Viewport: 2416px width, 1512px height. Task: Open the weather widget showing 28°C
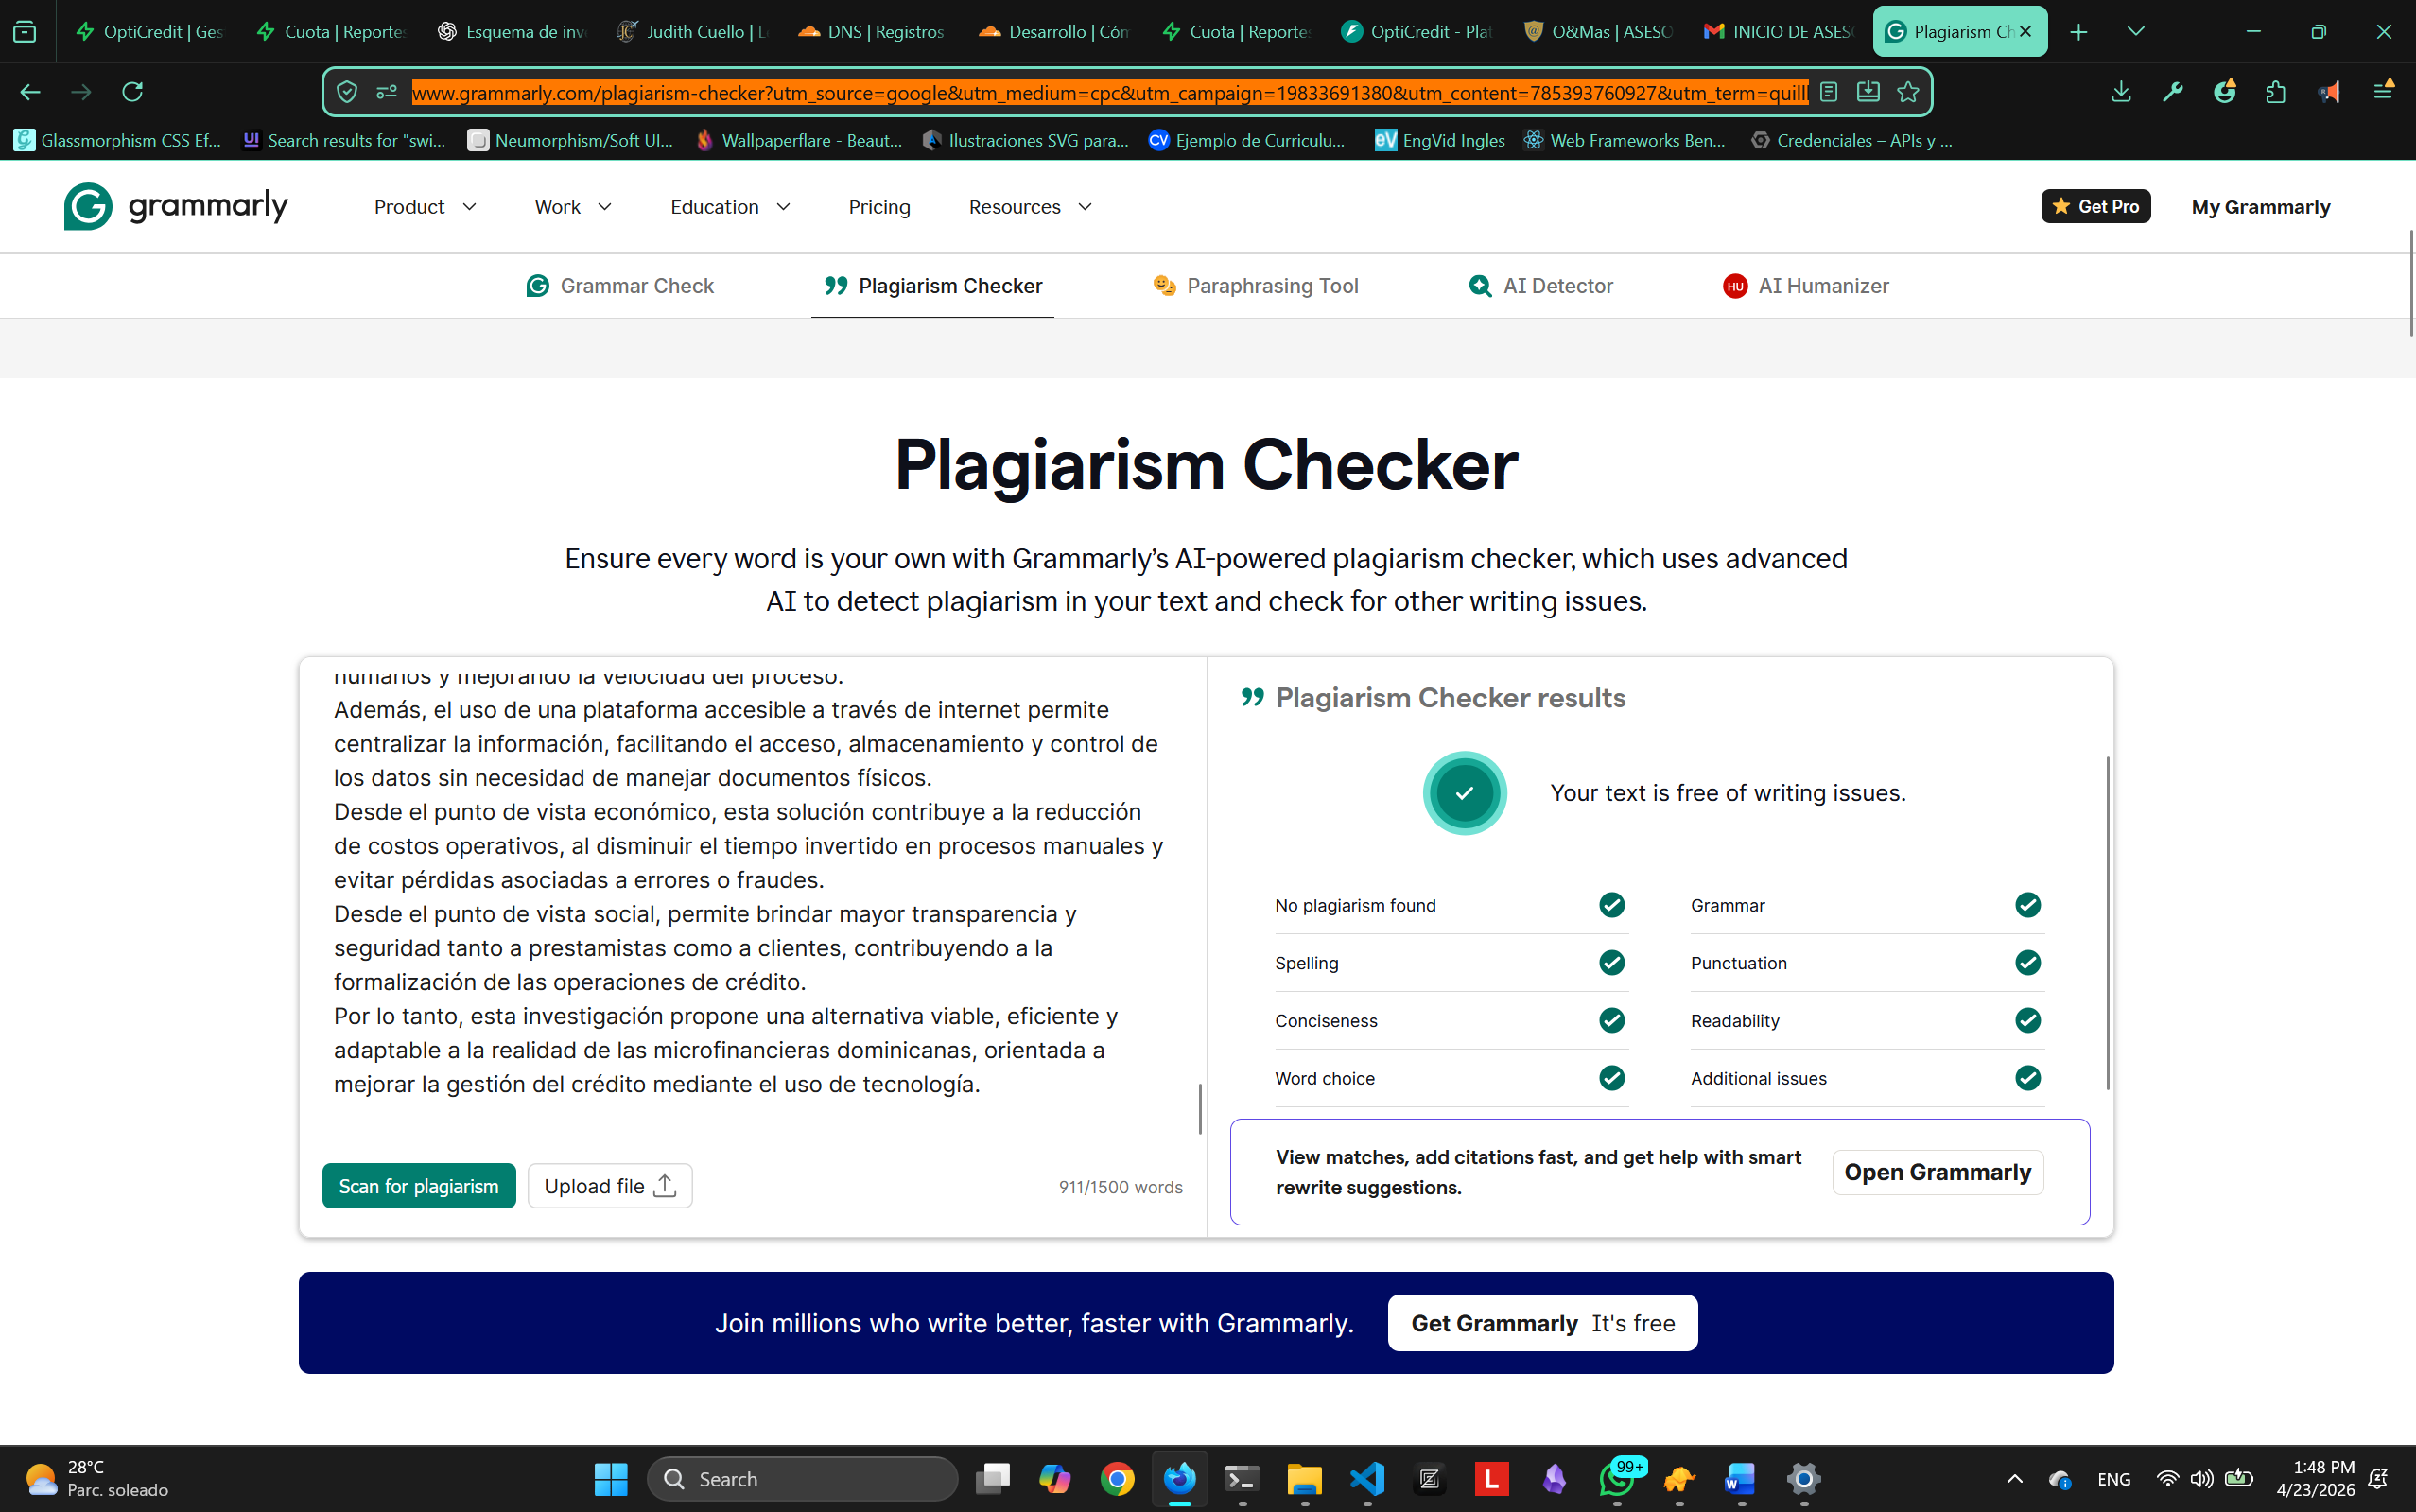tap(96, 1478)
